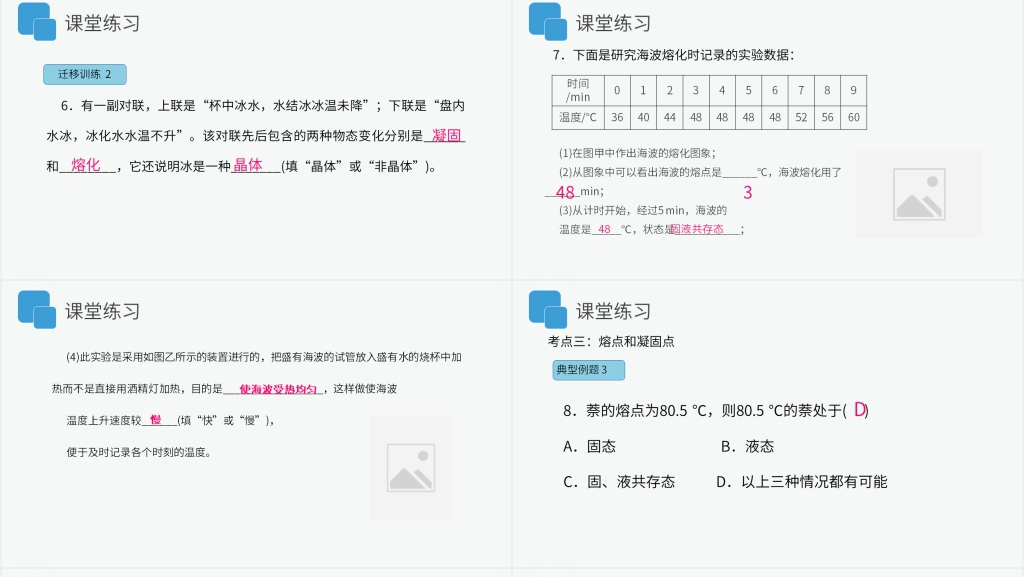Expand the 典型例题 3 badge
1024x577 pixels.
coord(588,369)
